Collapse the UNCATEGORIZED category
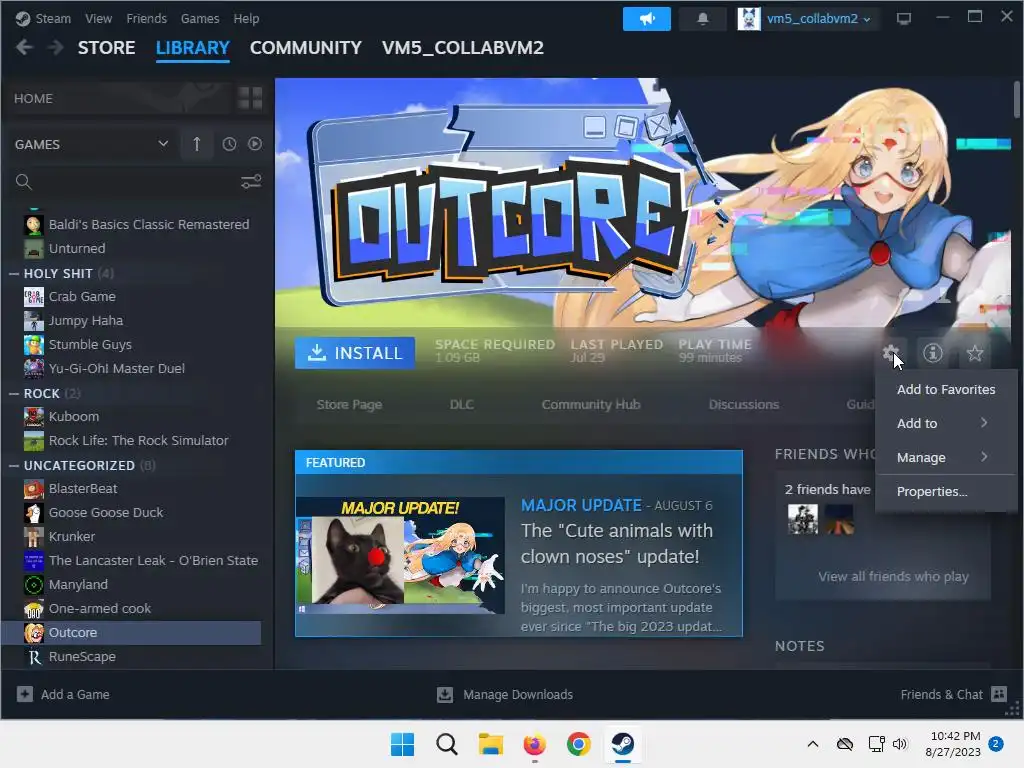The width and height of the screenshot is (1024, 768). 14,466
